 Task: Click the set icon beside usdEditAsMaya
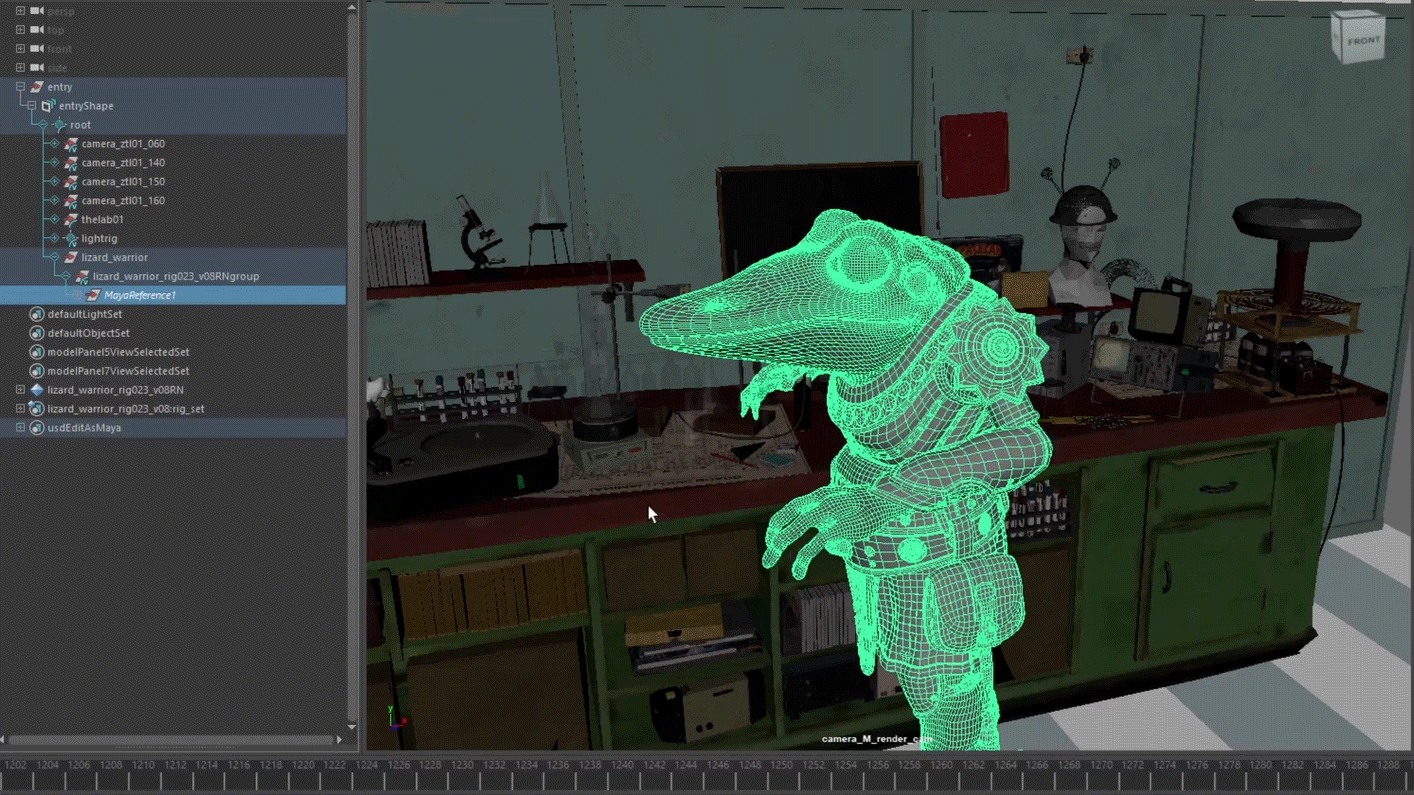pyautogui.click(x=36, y=427)
